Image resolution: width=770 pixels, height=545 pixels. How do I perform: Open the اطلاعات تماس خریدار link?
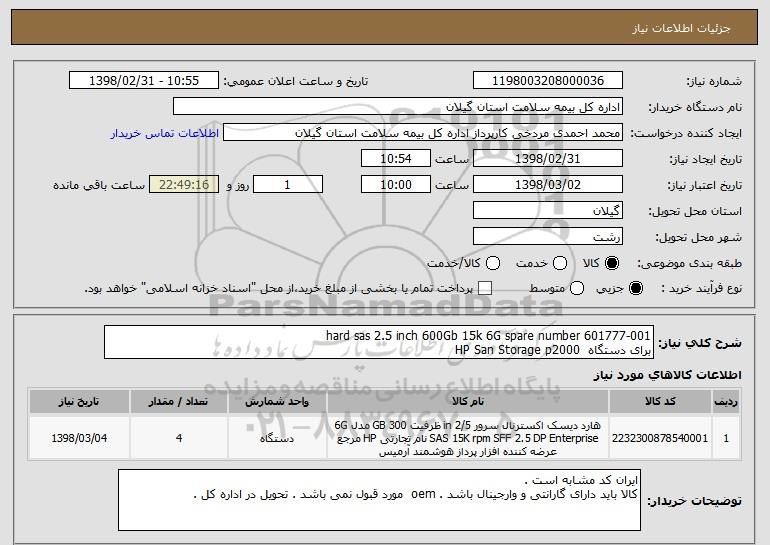[165, 133]
